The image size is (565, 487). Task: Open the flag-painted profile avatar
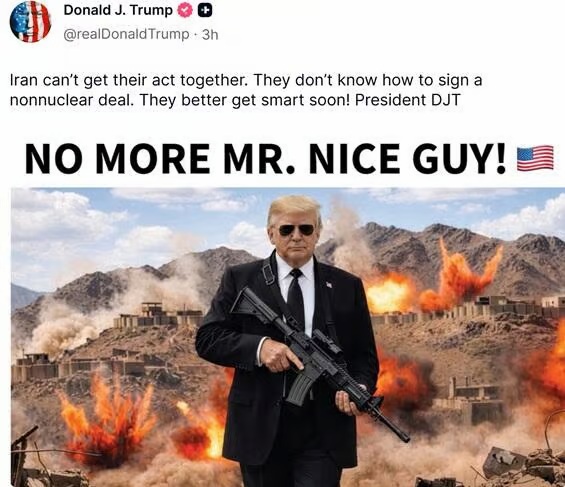30,22
